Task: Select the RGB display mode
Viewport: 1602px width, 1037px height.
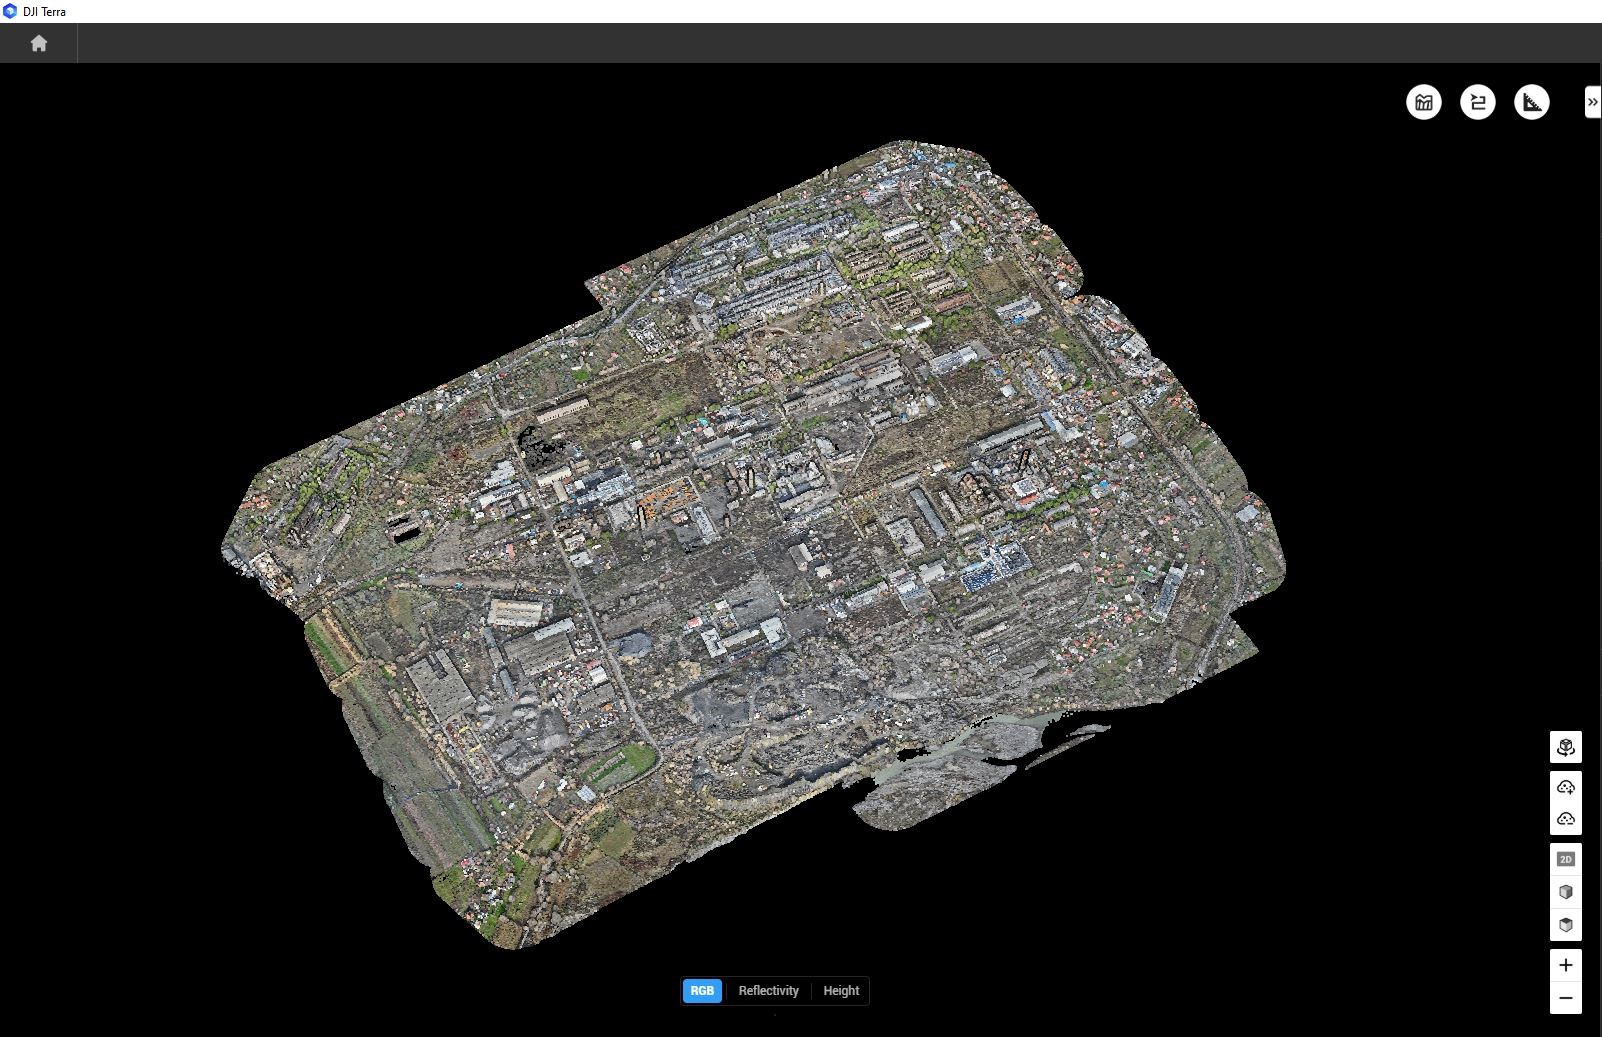Action: pyautogui.click(x=702, y=991)
